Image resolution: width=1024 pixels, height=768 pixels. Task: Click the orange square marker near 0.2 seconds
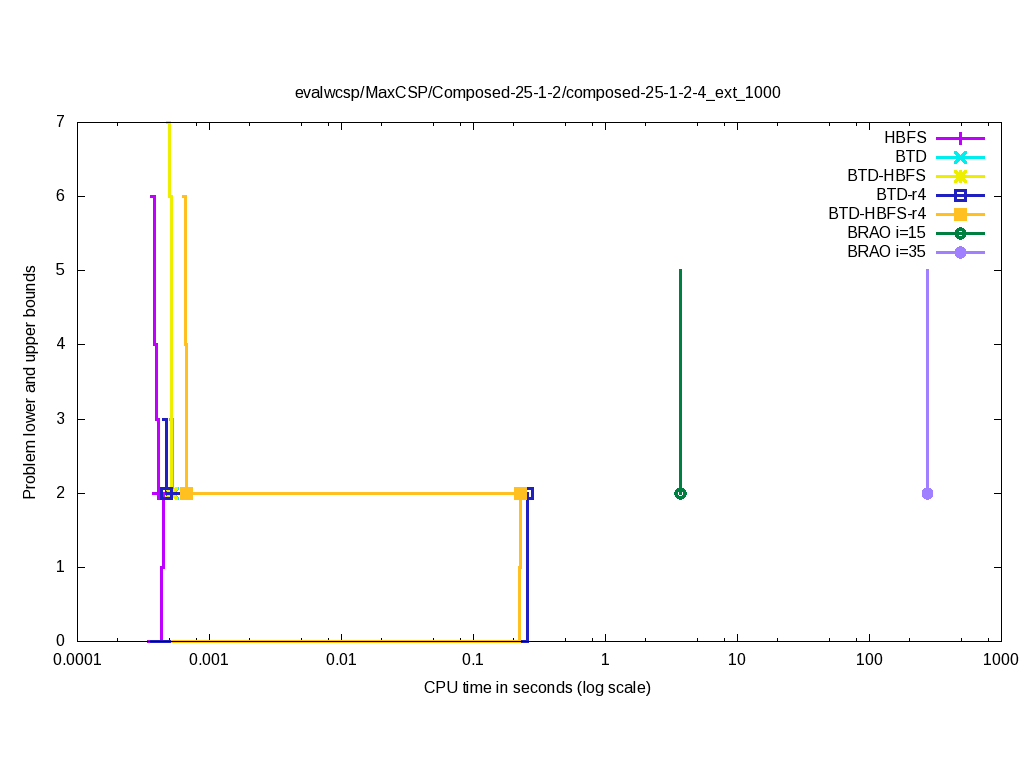coord(519,493)
